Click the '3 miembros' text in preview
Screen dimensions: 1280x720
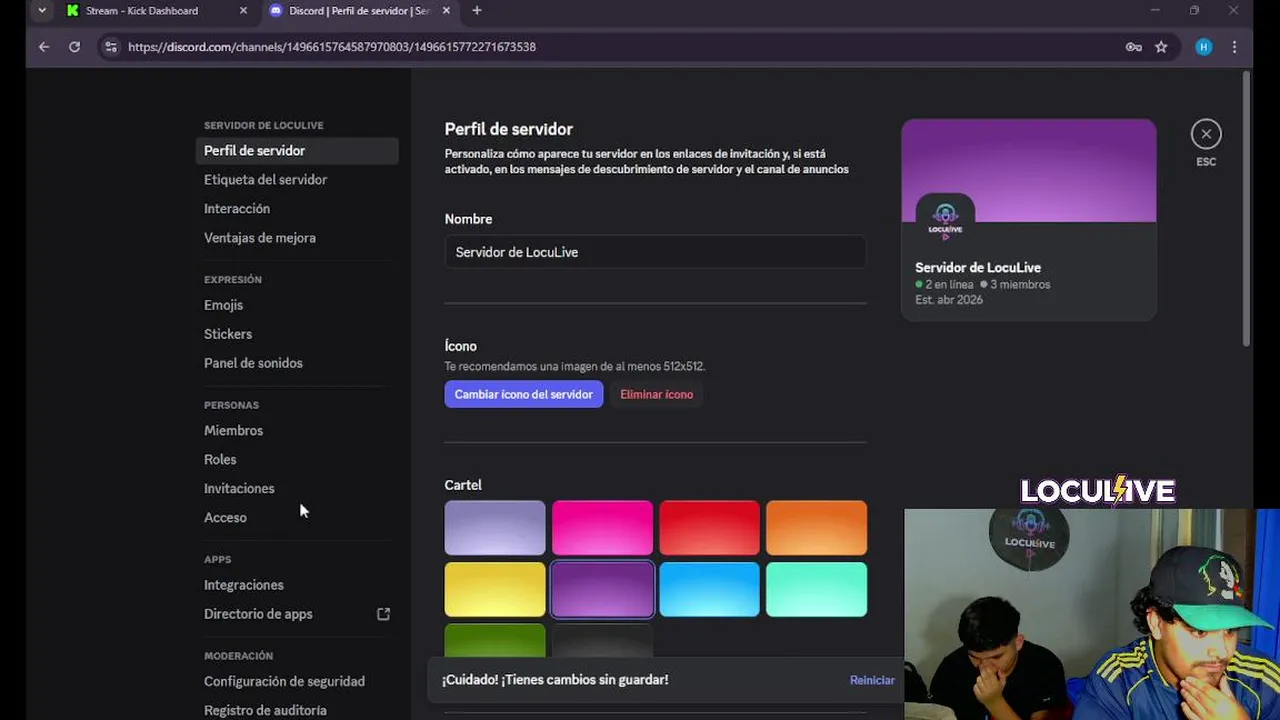point(1020,285)
